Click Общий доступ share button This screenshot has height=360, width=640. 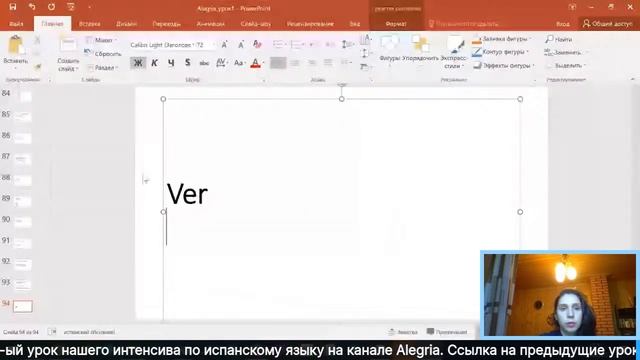click(x=607, y=24)
